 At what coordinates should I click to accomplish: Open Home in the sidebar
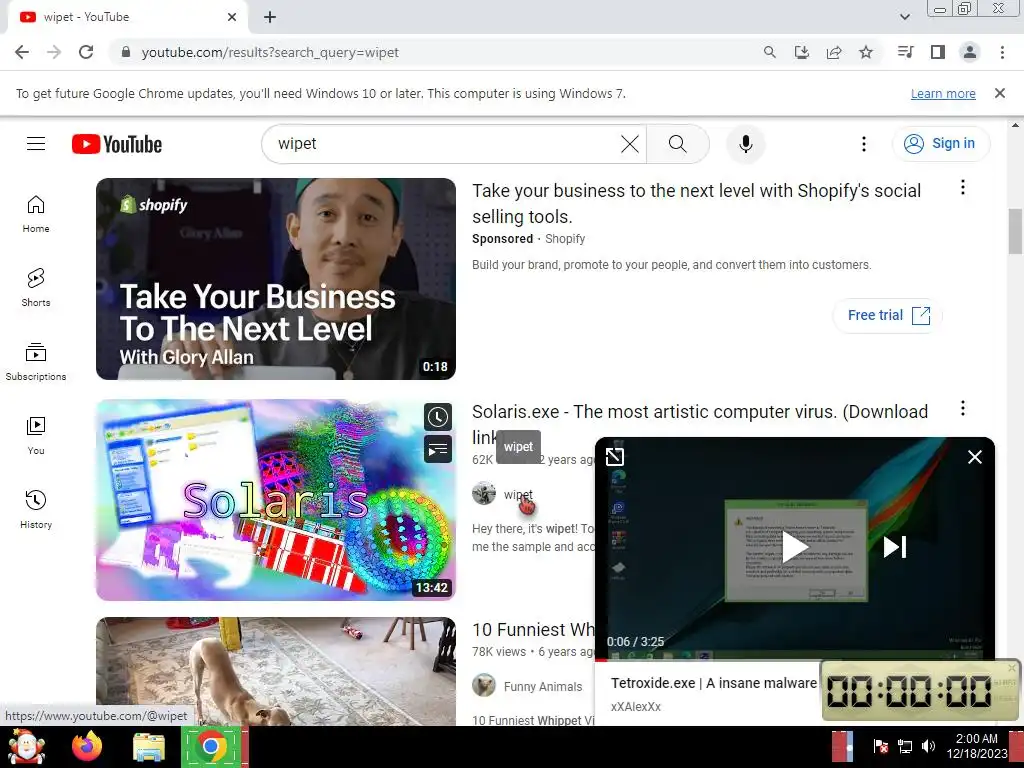[36, 214]
